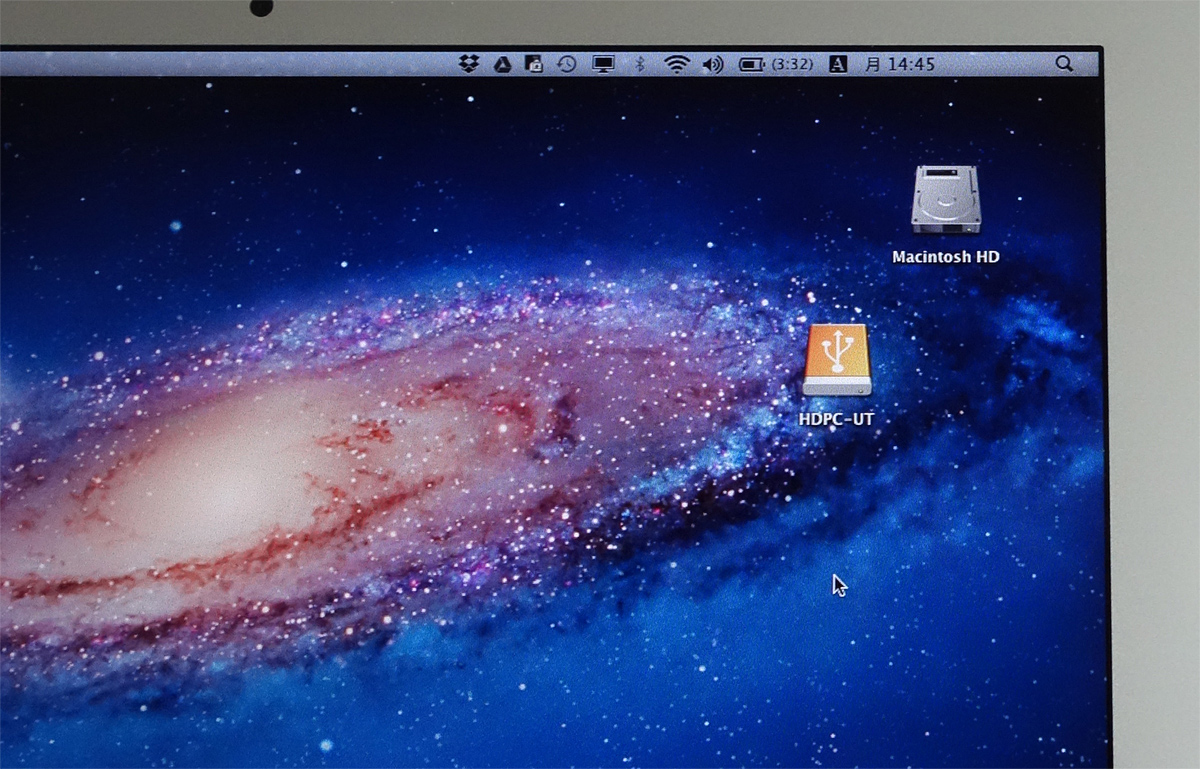
Task: Click the clock showing 14:45
Action: click(911, 64)
